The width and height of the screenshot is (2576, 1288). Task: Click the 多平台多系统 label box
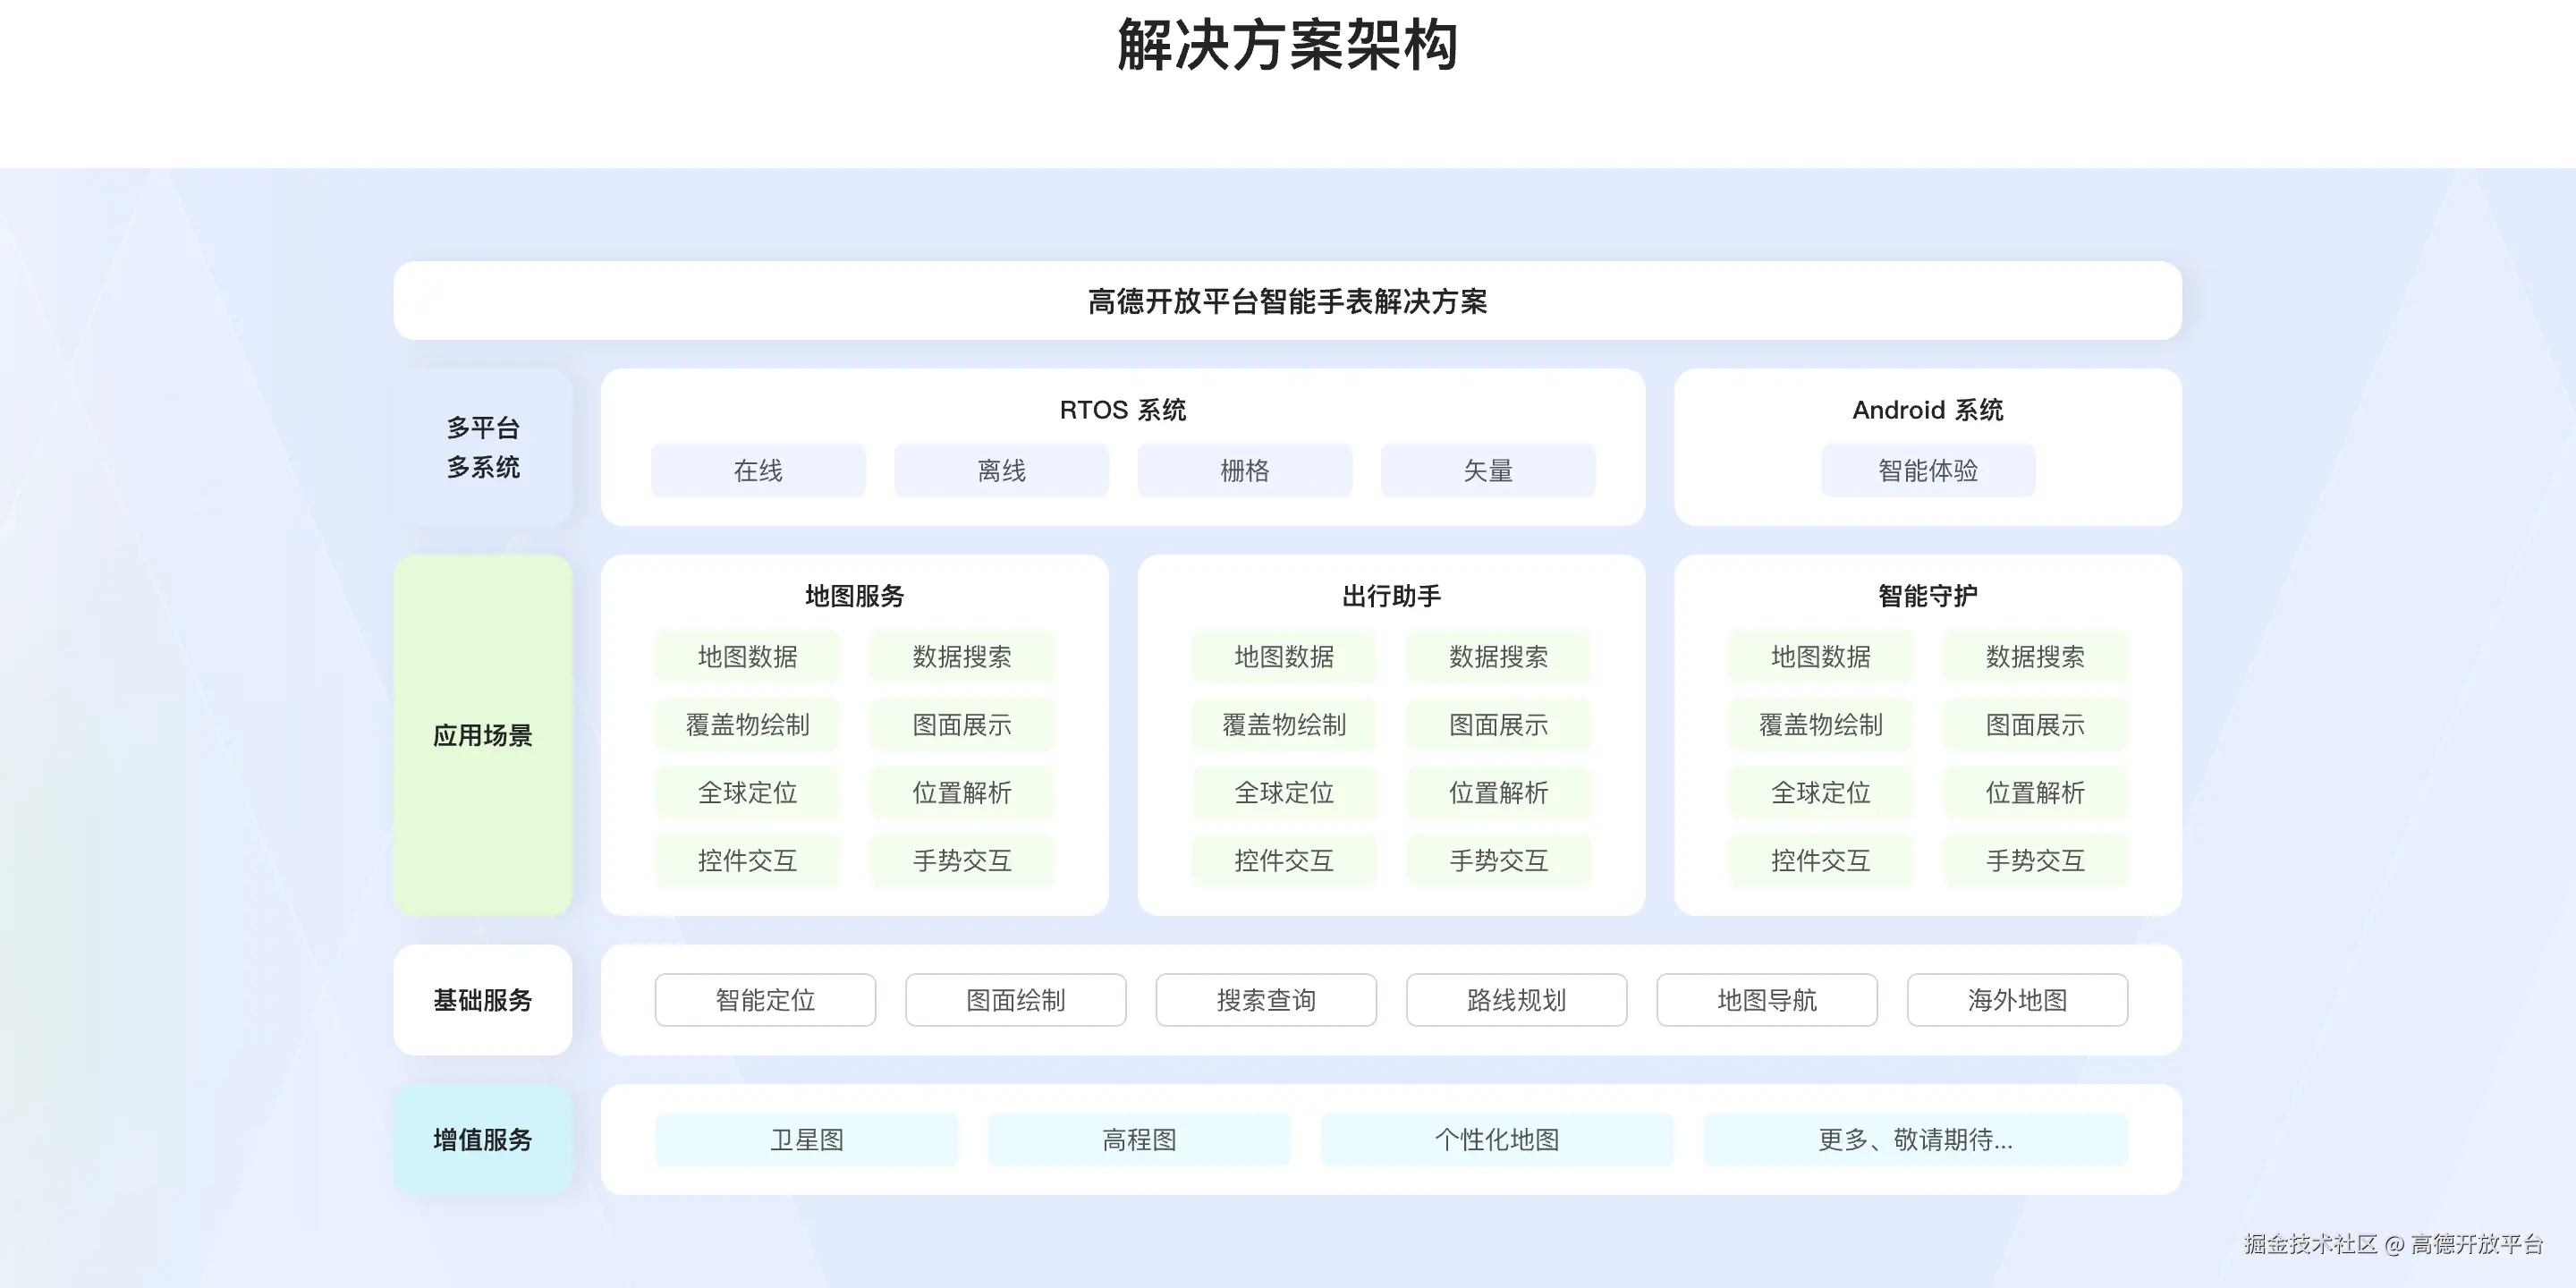coord(483,447)
